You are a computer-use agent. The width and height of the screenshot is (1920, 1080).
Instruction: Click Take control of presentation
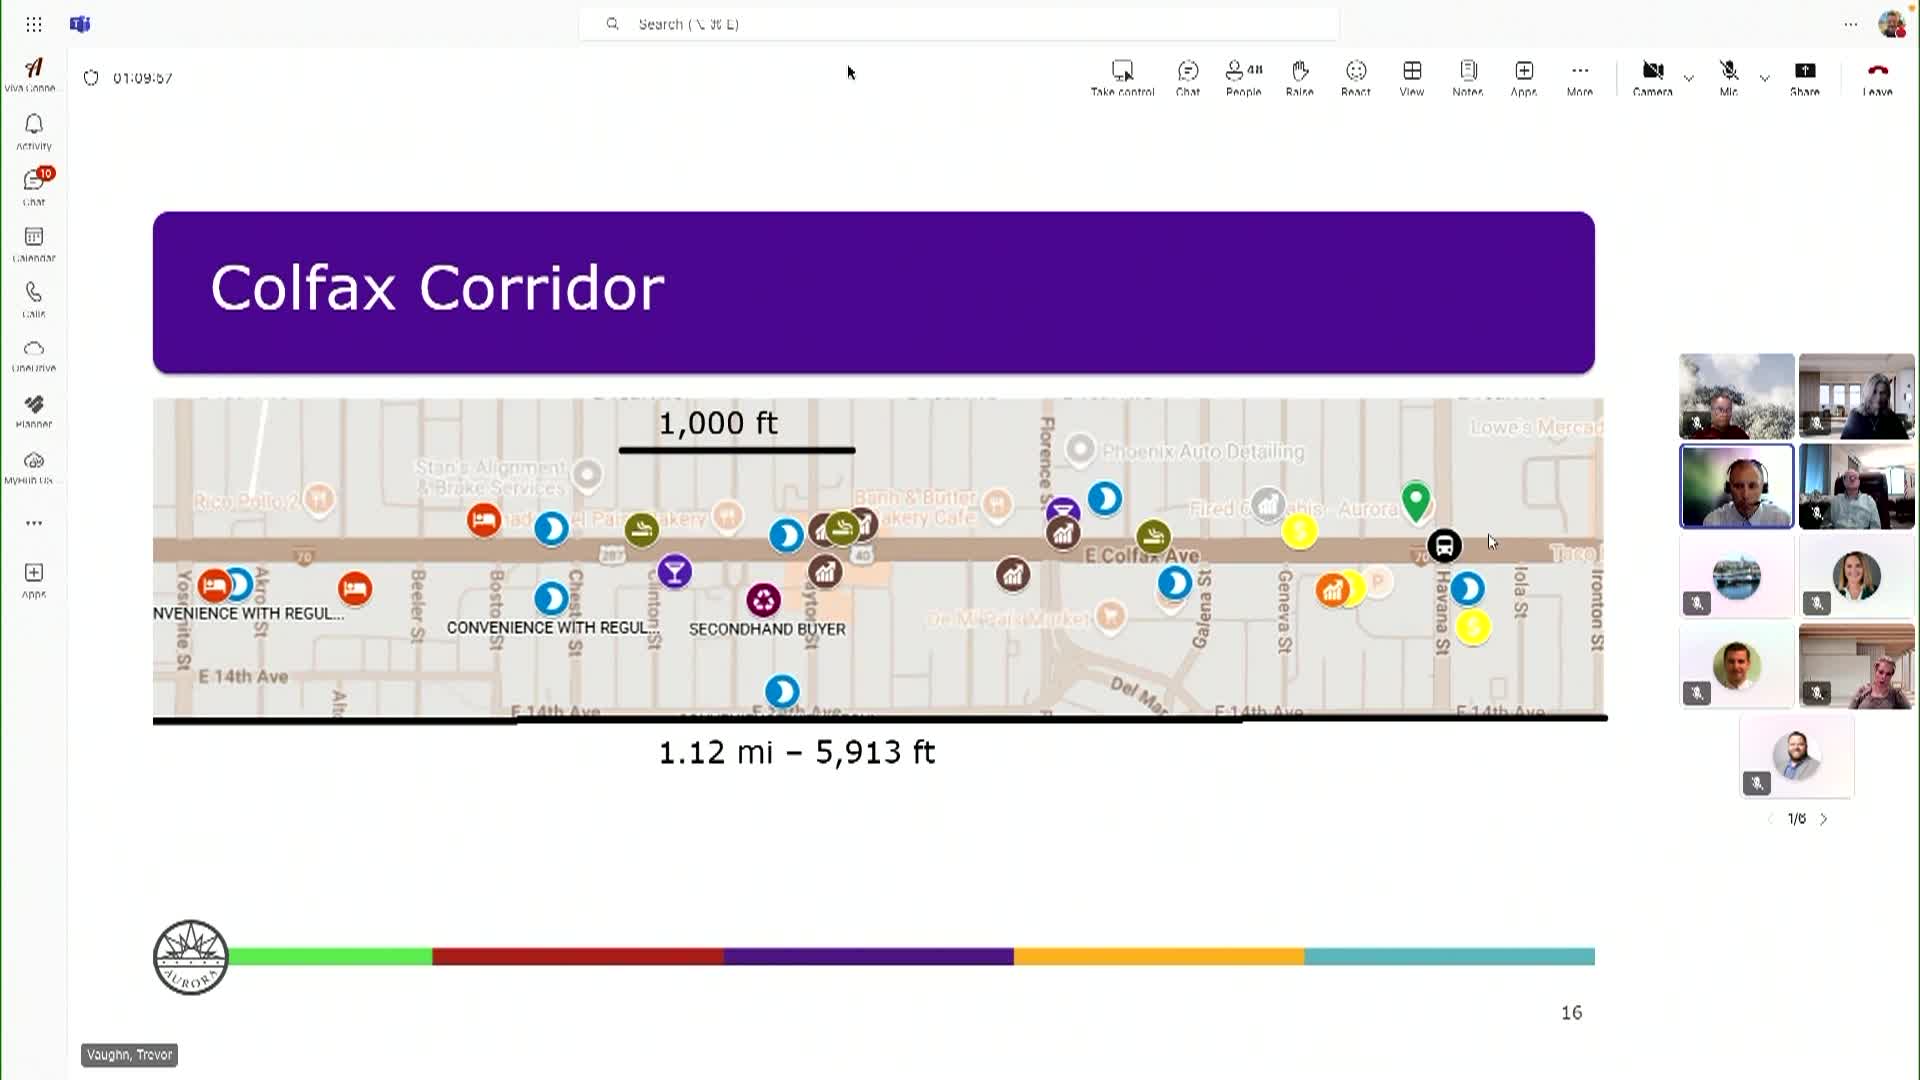pos(1122,77)
